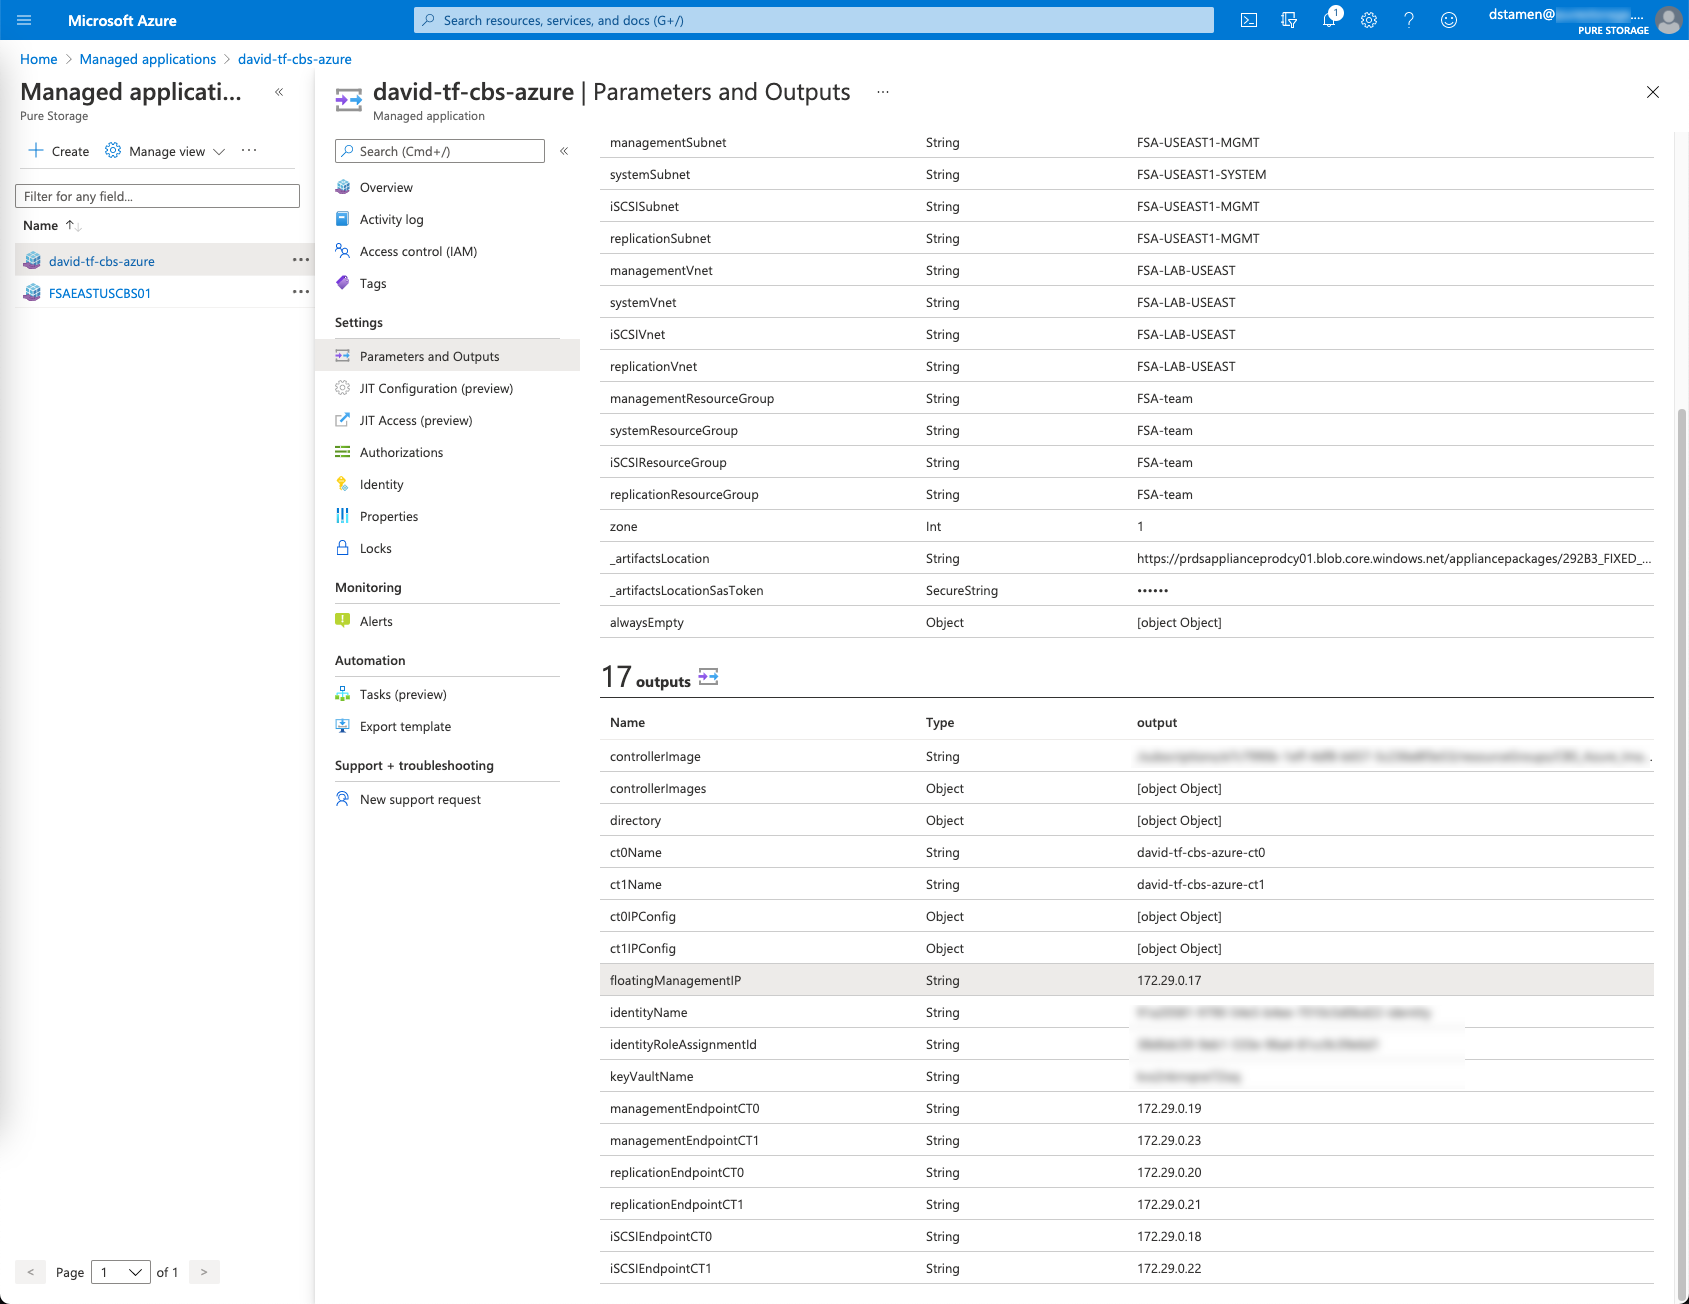
Task: Open context menu for FSAEASTUSCBS01 row
Action: [300, 292]
